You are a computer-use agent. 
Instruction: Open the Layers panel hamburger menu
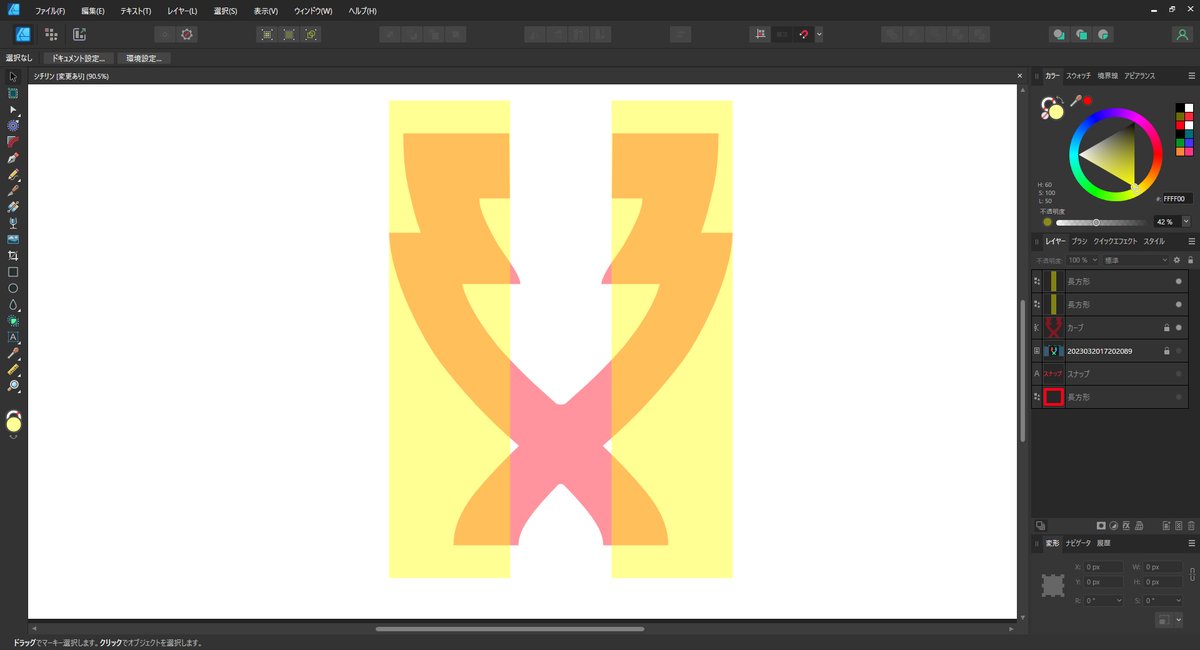(x=1191, y=241)
